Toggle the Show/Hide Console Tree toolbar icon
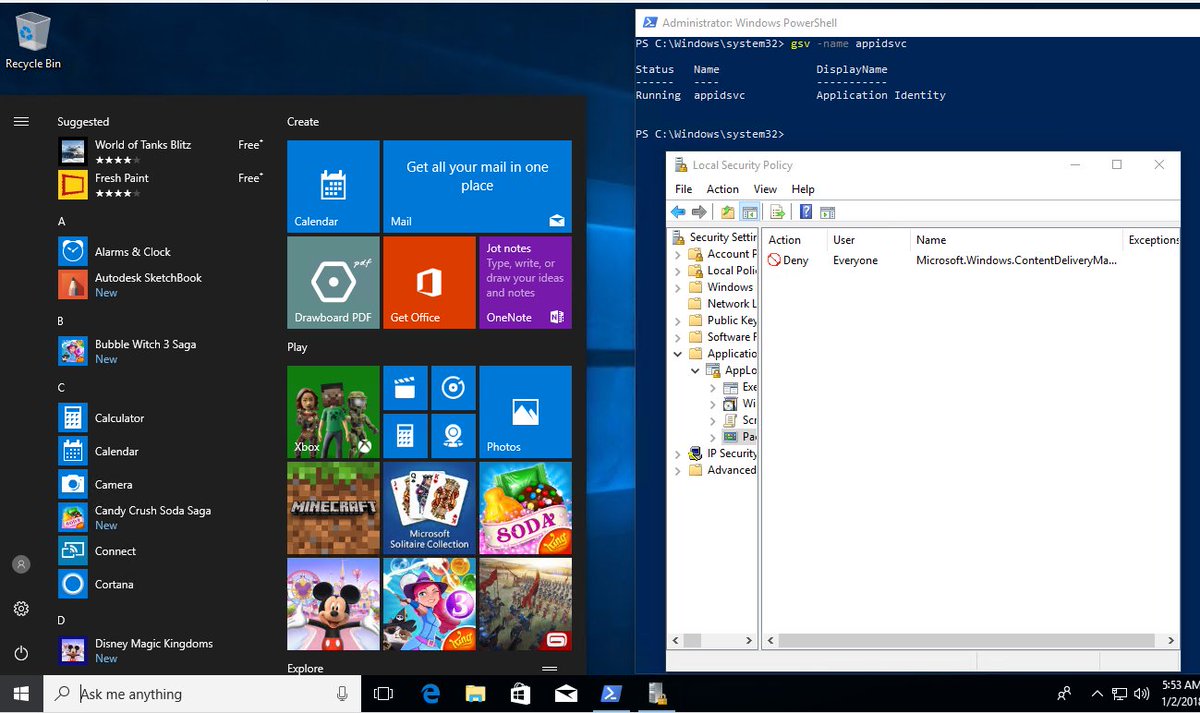1200x713 pixels. pos(749,212)
